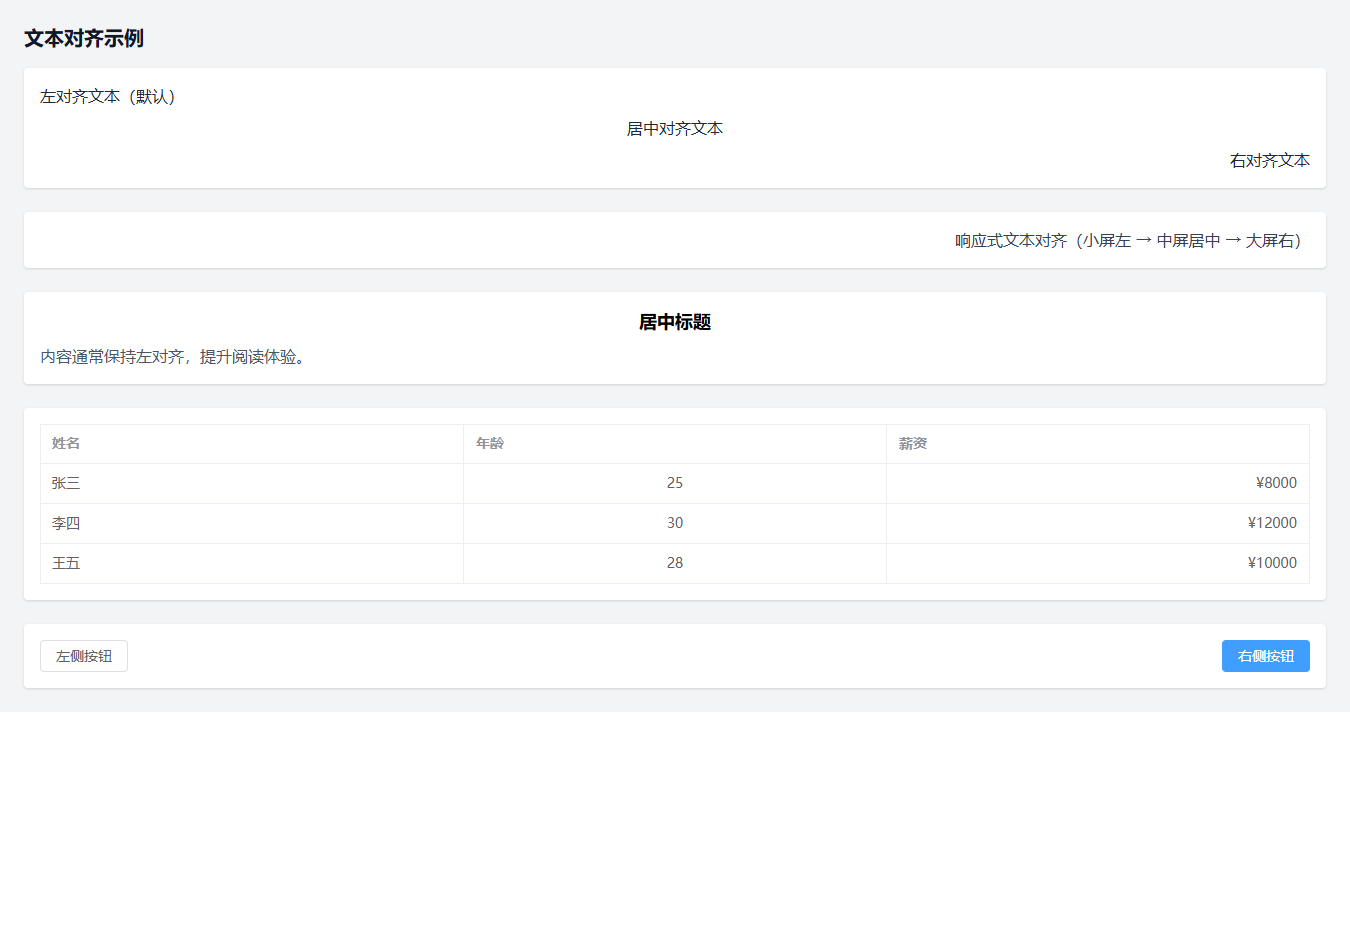
Task: Click the salary cell ¥10000
Action: (1272, 563)
